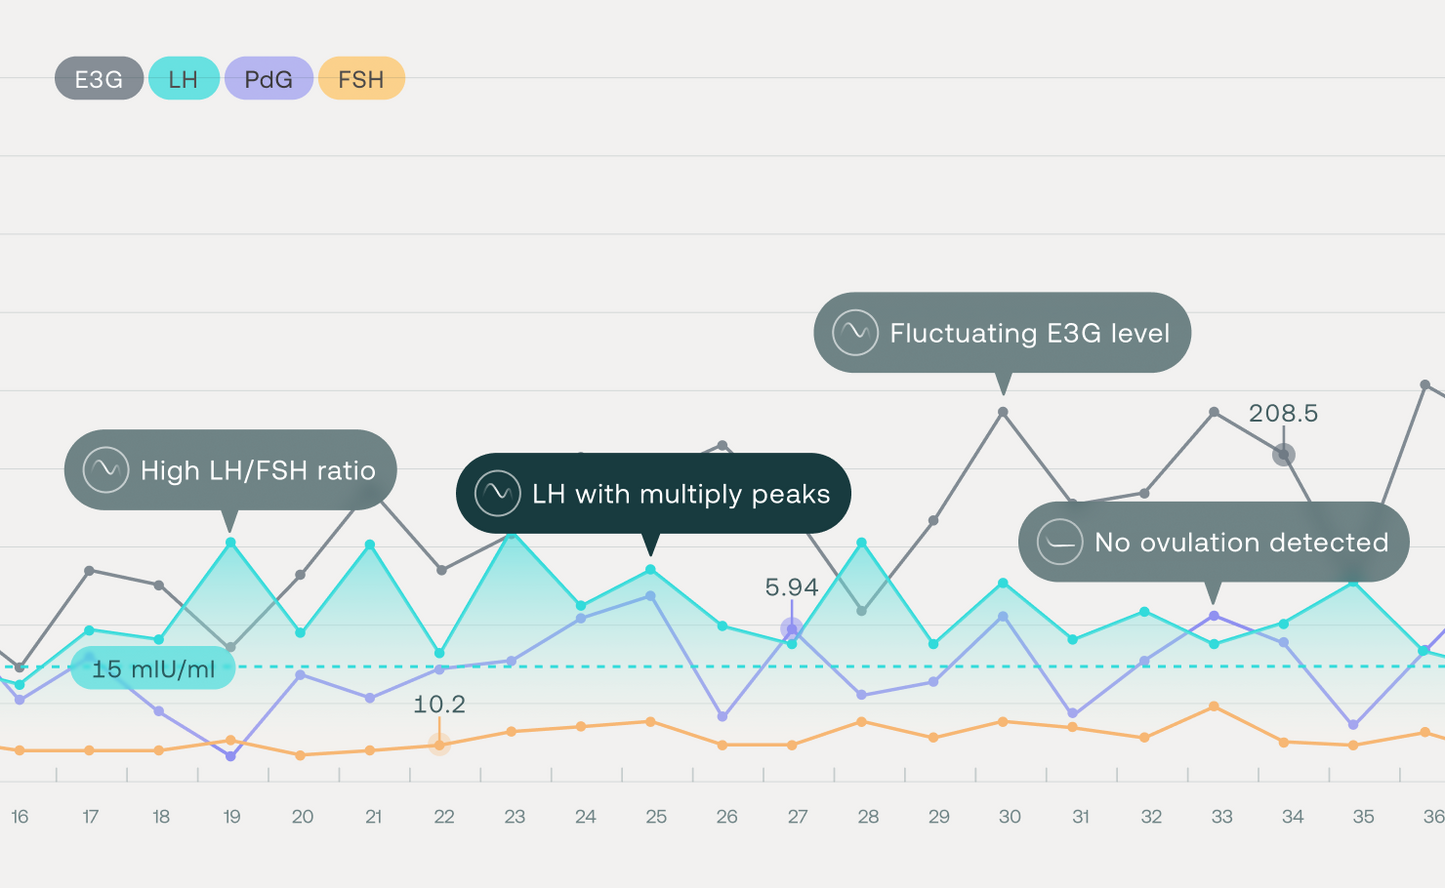Open the Fluctuating E3G level annotation

click(x=1029, y=333)
